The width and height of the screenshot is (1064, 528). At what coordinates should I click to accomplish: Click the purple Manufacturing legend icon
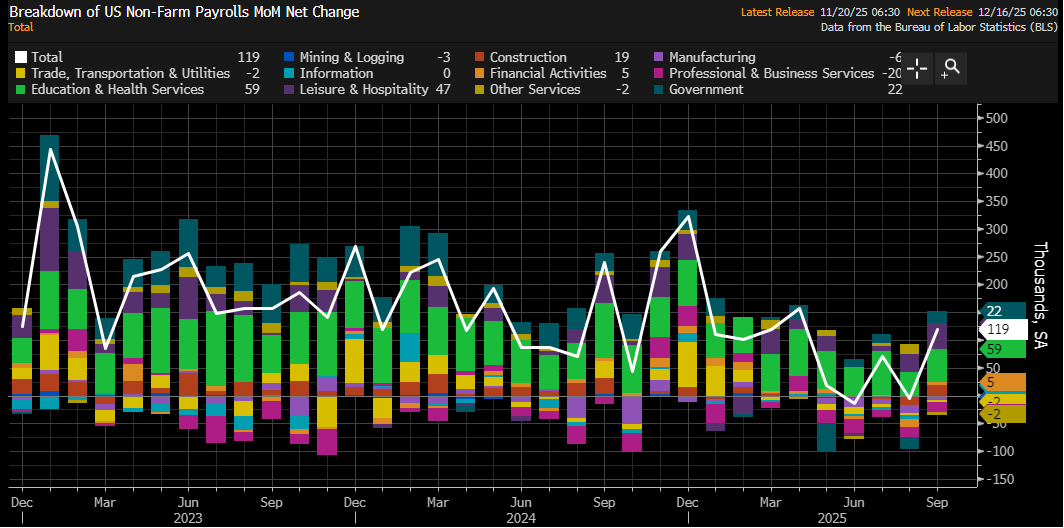pyautogui.click(x=659, y=58)
